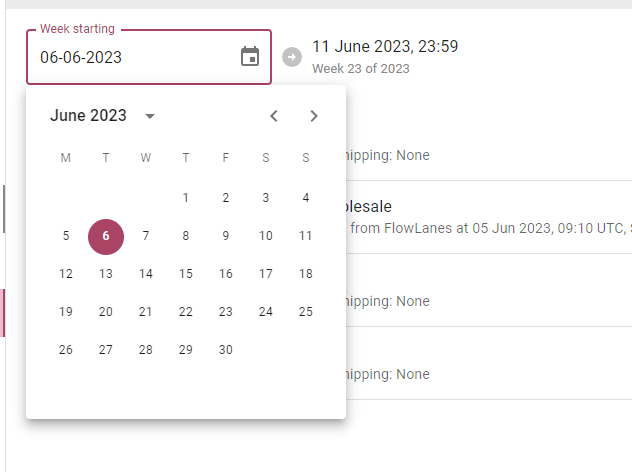Go to next month chevron

point(314,116)
